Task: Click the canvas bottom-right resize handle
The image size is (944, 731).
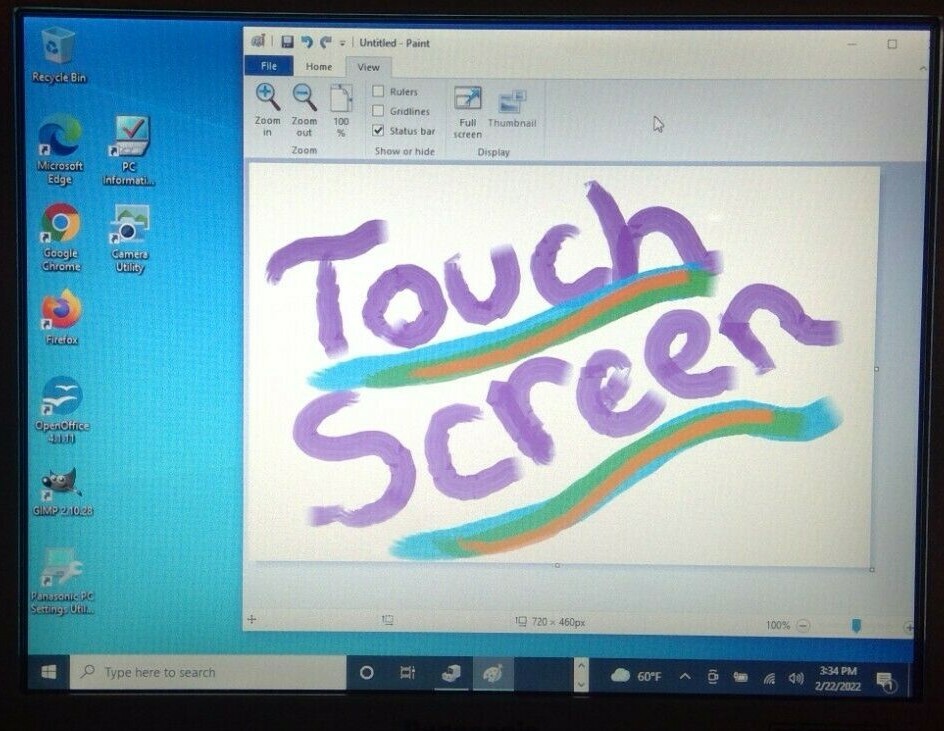Action: 872,569
